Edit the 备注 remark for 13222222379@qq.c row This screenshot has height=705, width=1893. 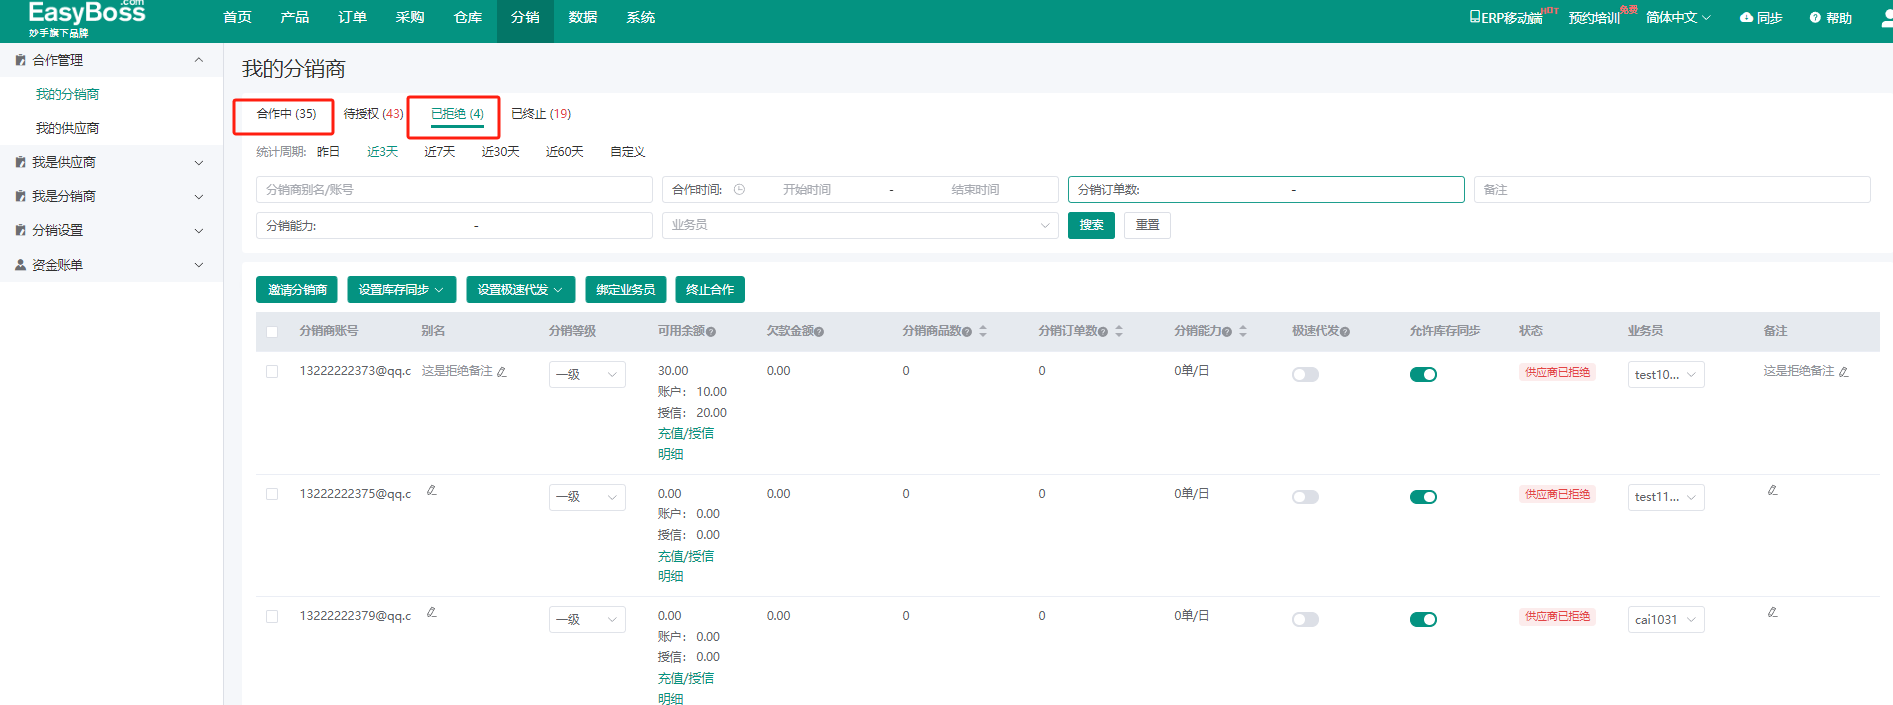pos(1772,613)
